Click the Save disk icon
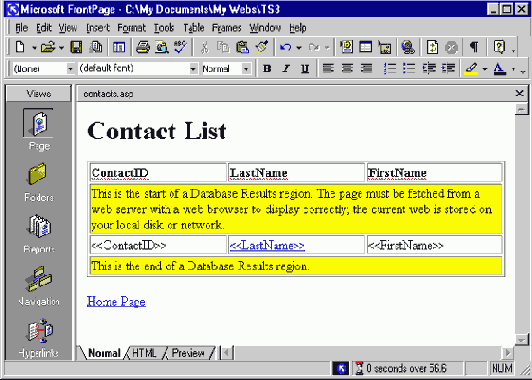The width and height of the screenshot is (532, 380). [x=76, y=47]
